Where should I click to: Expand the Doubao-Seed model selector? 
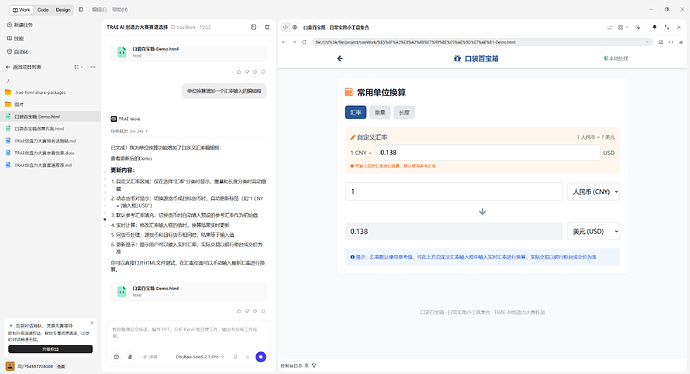[x=200, y=357]
